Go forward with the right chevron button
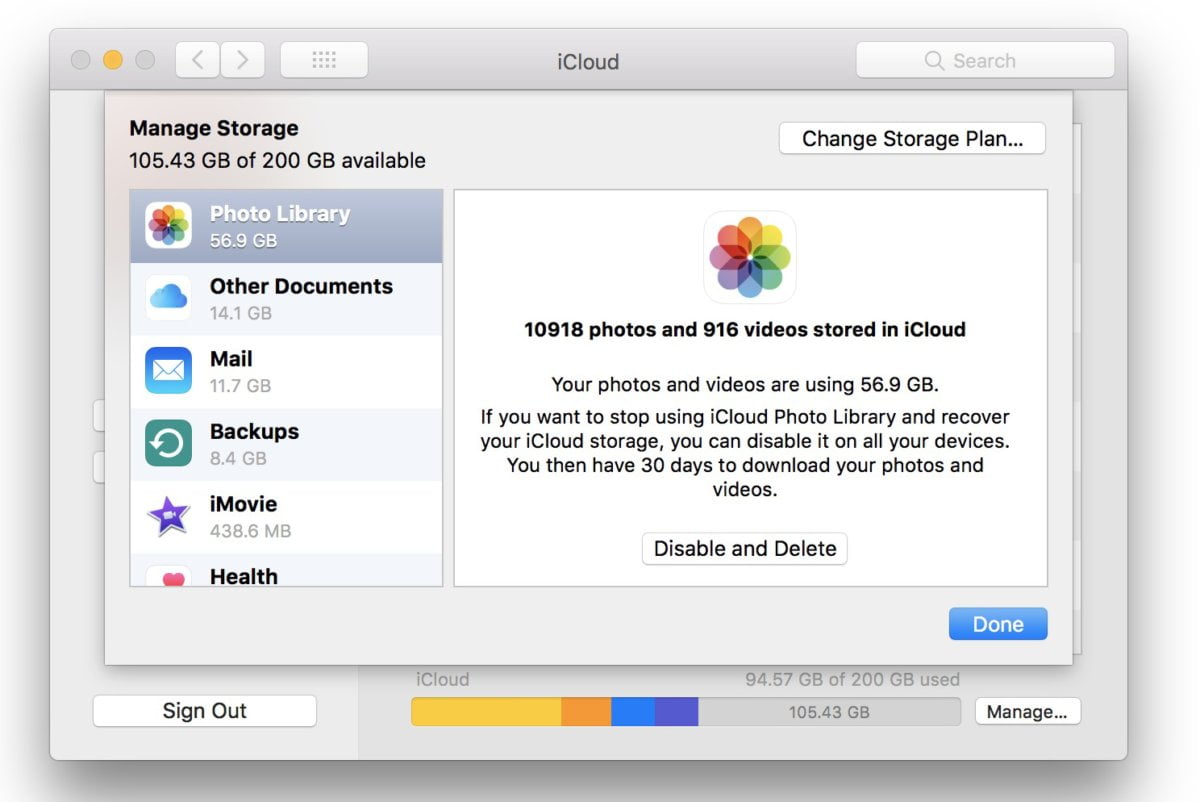The width and height of the screenshot is (1200, 802). 242,61
